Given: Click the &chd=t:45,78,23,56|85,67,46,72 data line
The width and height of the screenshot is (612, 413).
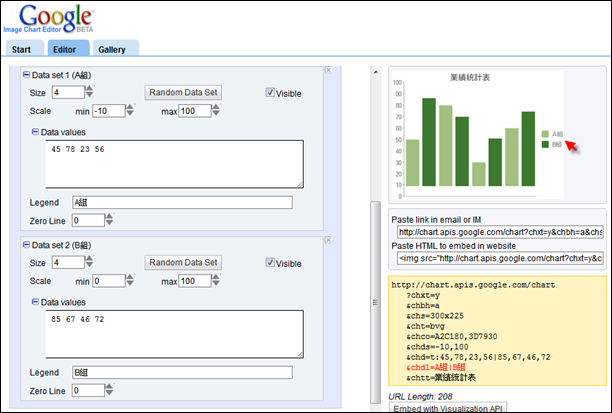Looking at the screenshot, I should point(478,357).
